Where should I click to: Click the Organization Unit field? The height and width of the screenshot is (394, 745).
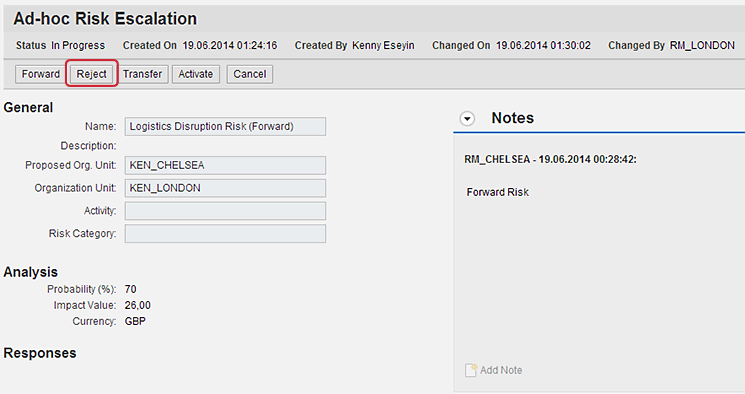[x=225, y=188]
